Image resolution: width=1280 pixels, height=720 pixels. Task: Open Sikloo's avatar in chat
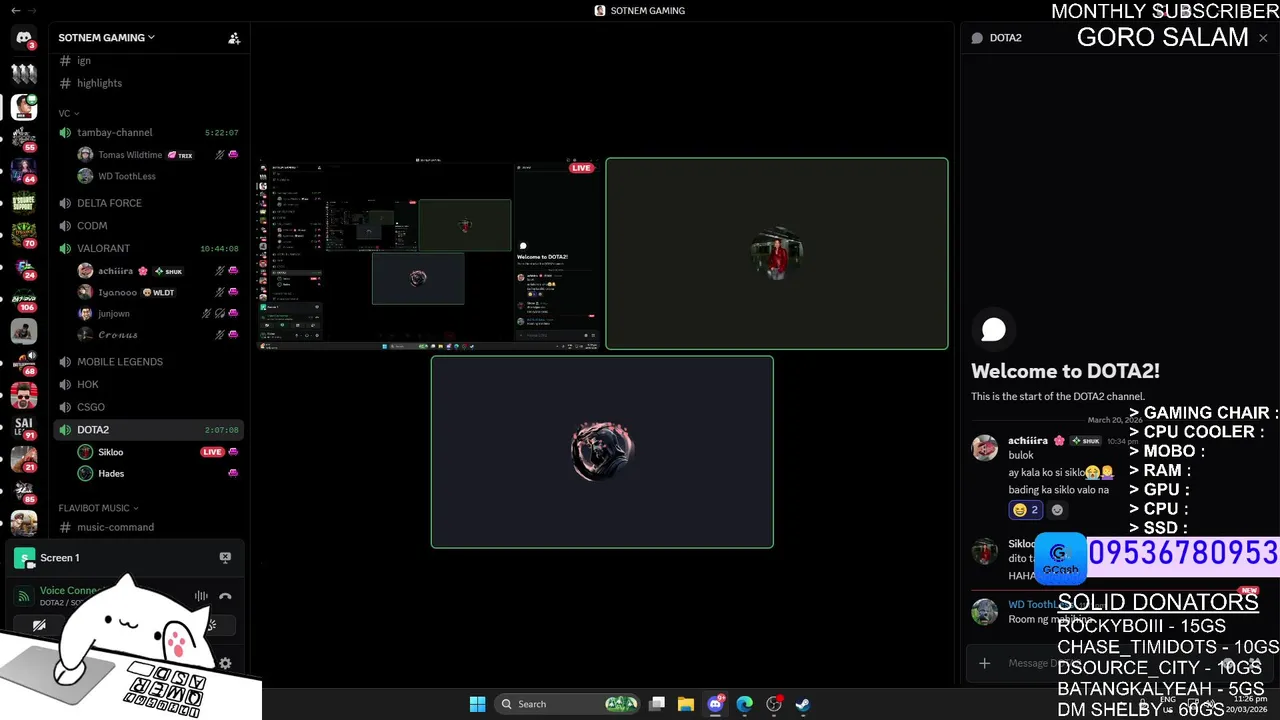(985, 551)
